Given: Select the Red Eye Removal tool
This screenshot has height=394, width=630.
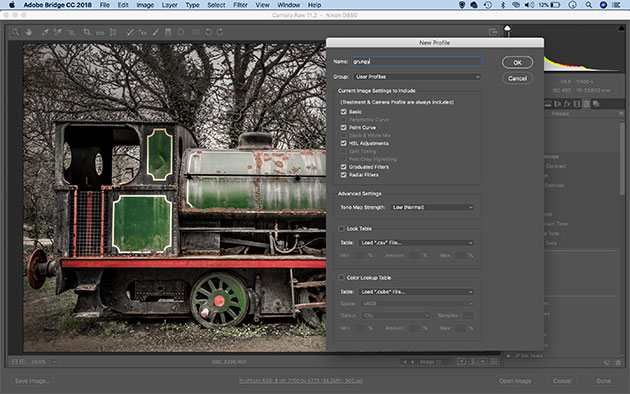Looking at the screenshot, I should pyautogui.click(x=143, y=32).
